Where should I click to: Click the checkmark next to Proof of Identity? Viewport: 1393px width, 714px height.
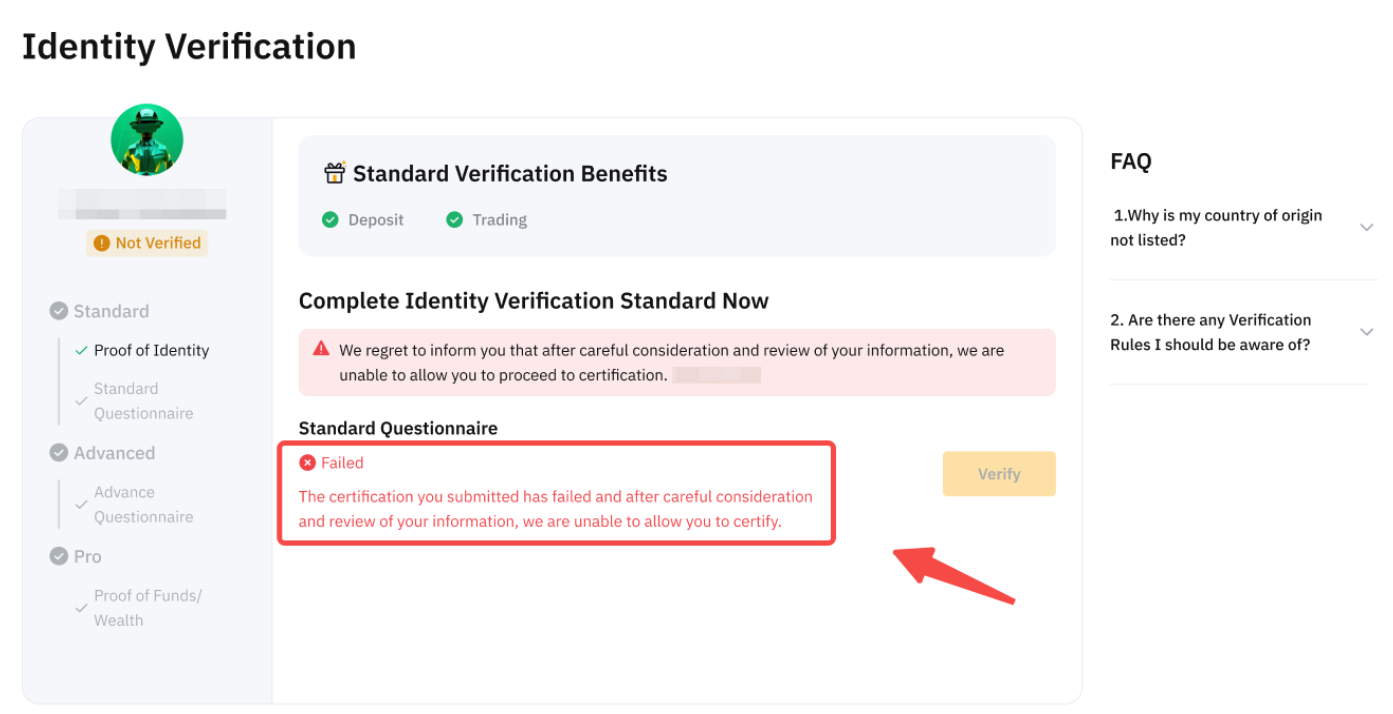point(81,350)
